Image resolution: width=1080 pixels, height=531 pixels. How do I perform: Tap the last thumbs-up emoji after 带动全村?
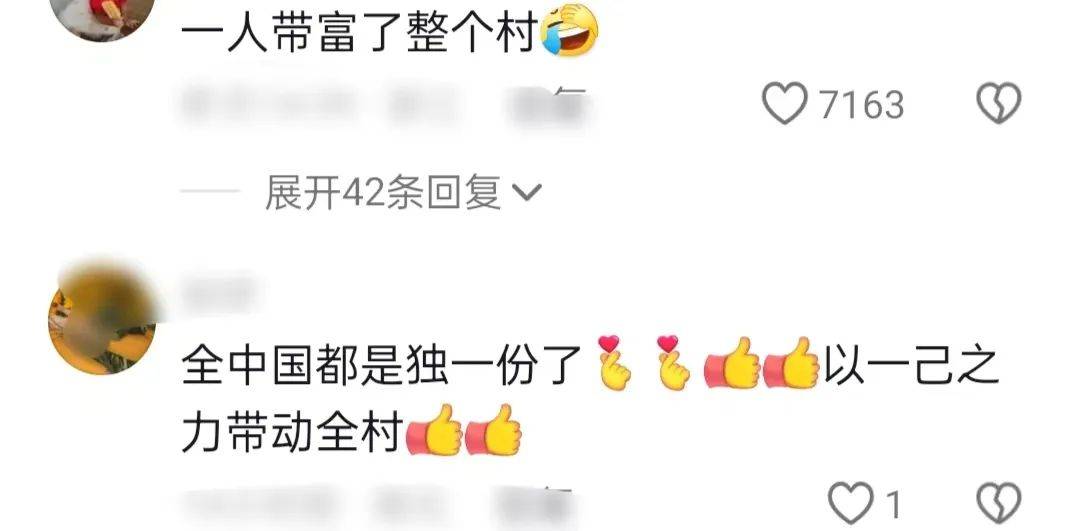click(x=493, y=430)
